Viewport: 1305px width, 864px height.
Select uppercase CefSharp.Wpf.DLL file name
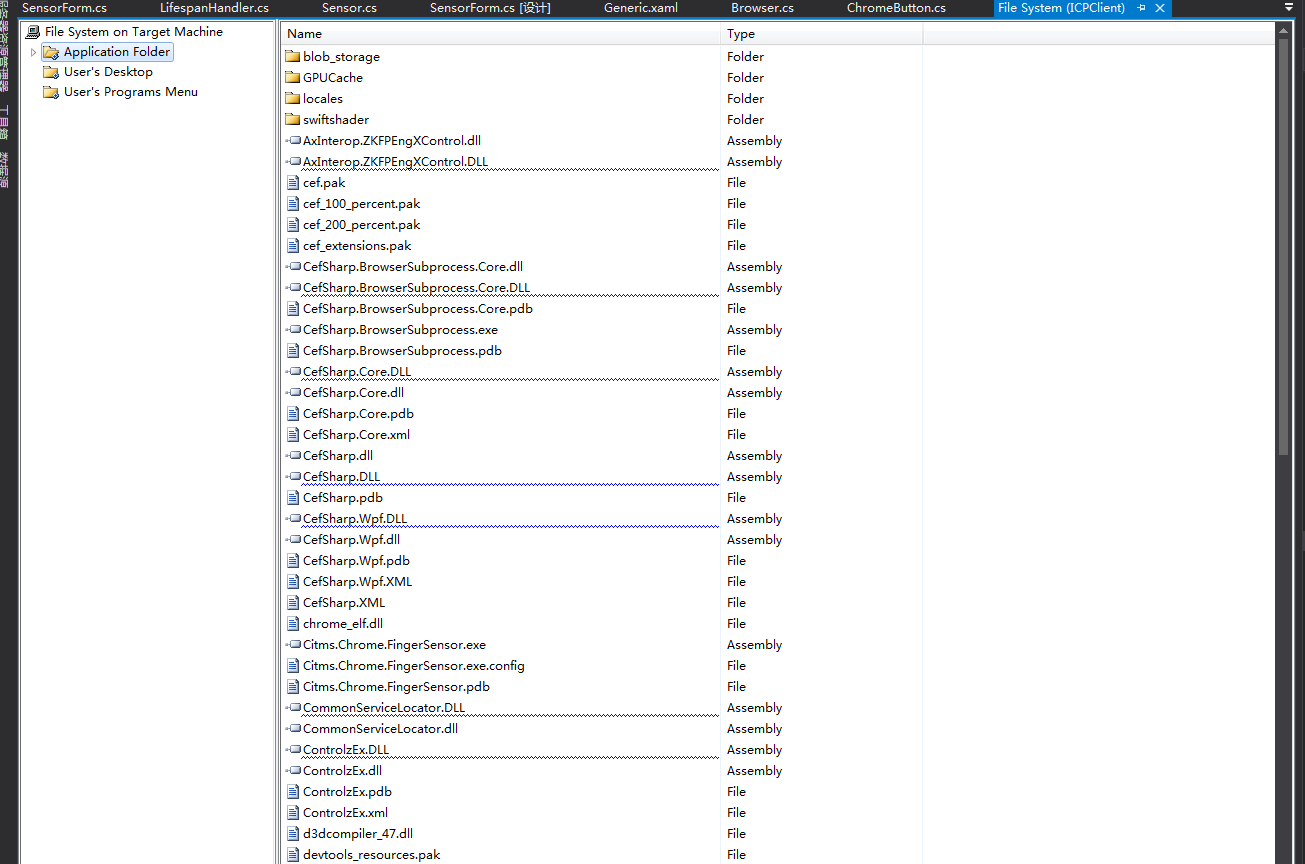pos(354,518)
